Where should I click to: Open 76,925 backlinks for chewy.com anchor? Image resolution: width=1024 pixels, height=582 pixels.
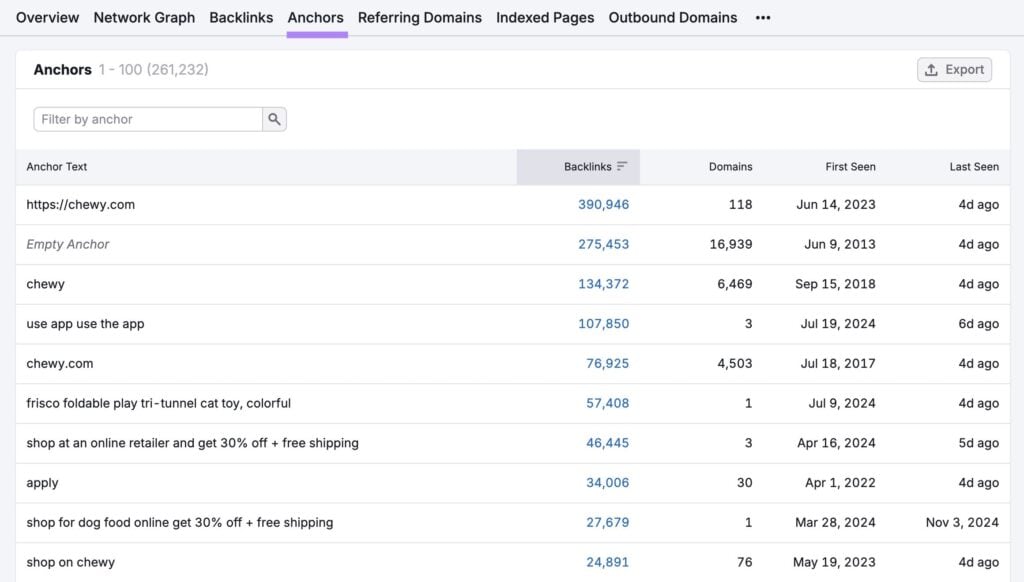[x=607, y=364]
